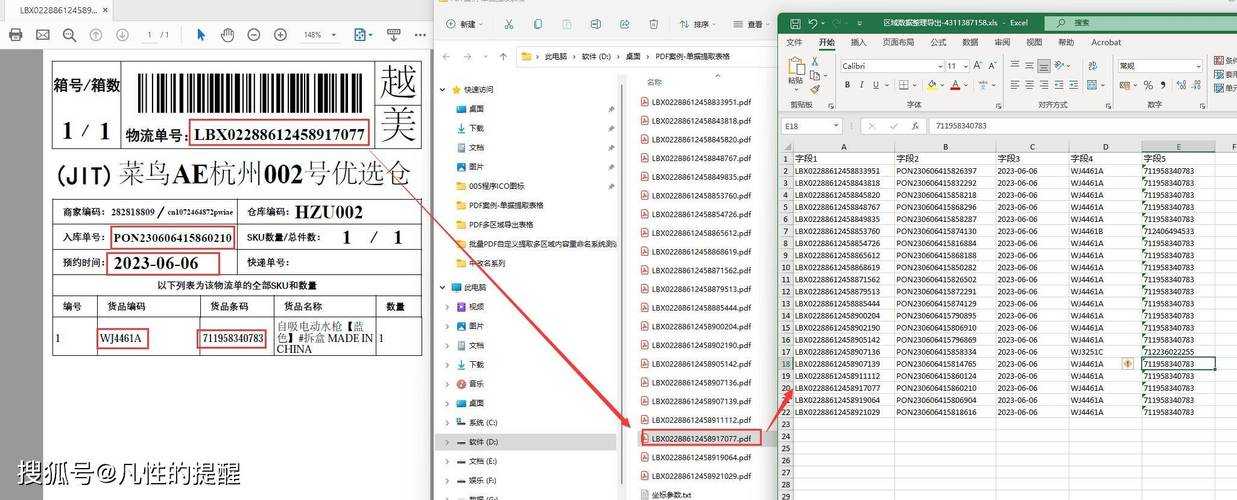Viewport: 1237px width, 500px height.
Task: Click Excel percent style button
Action: pos(1148,86)
